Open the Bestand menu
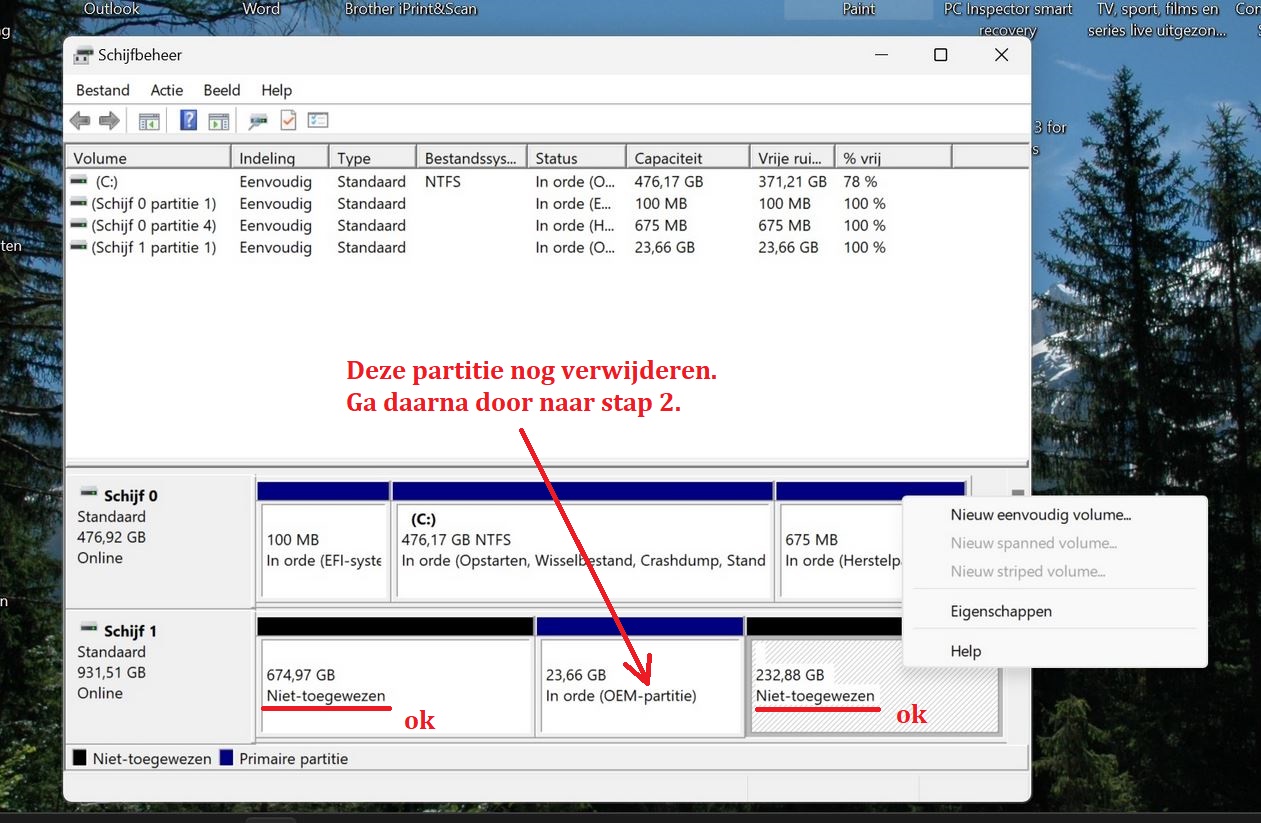This screenshot has width=1261, height=823. click(x=103, y=90)
